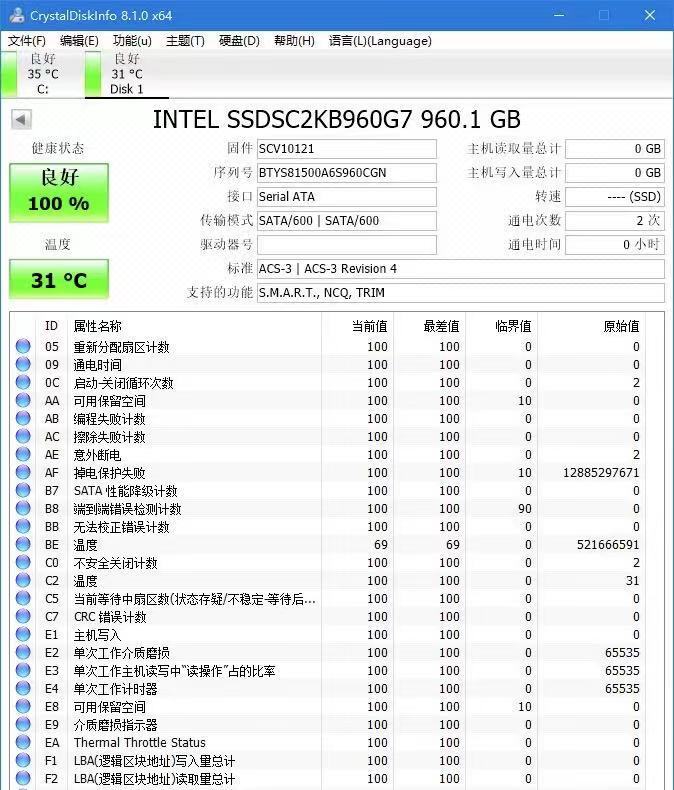
Task: Click status orb for attribute AF
Action: click(23, 472)
